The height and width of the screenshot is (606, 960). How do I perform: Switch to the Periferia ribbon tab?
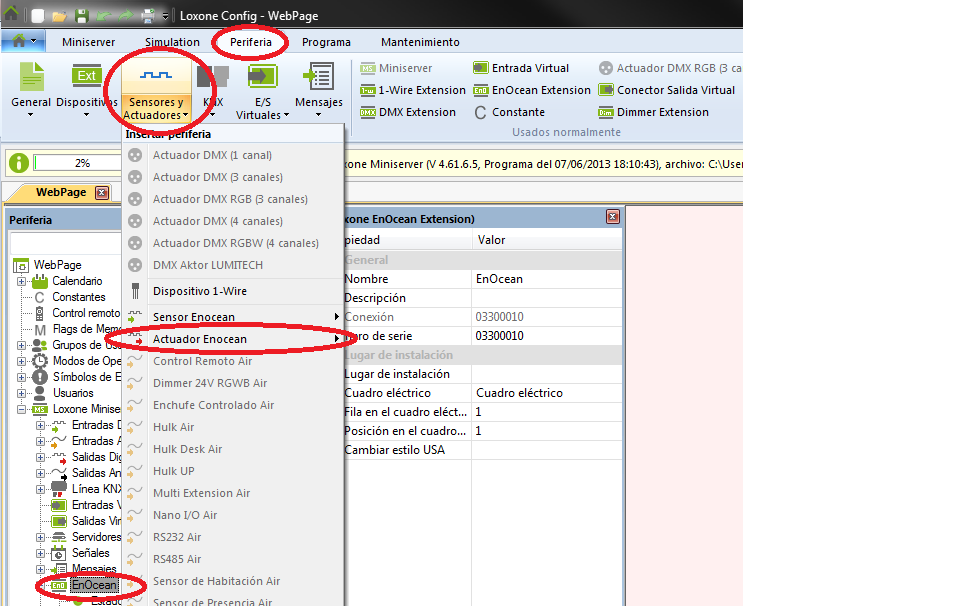coord(250,42)
